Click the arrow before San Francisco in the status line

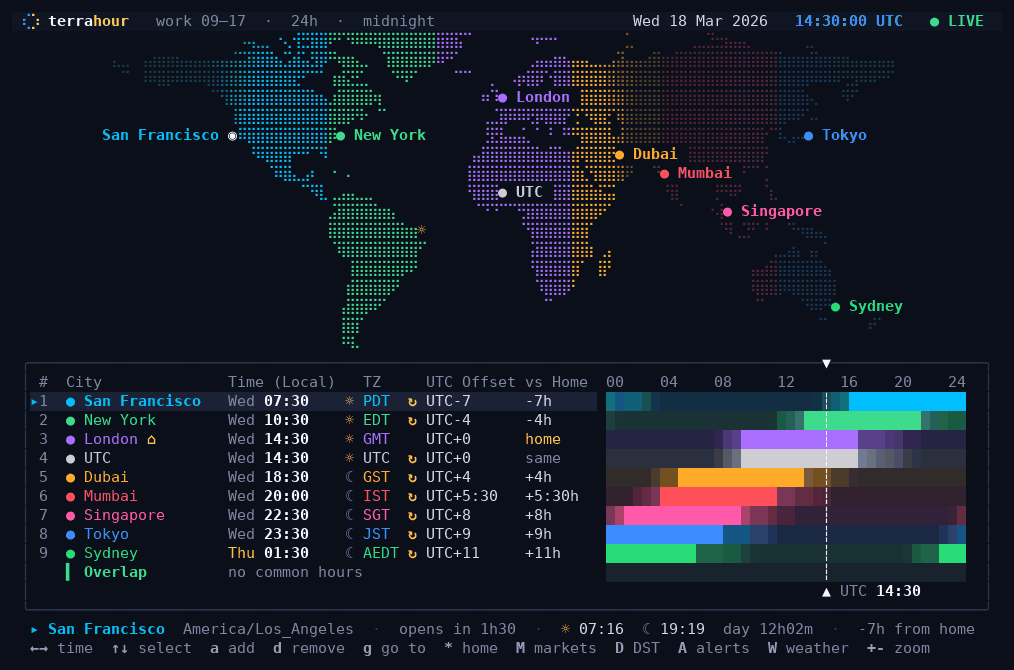34,629
